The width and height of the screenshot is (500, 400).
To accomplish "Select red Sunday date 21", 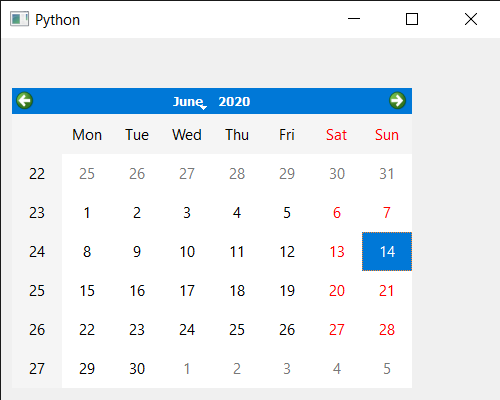I will (x=387, y=291).
